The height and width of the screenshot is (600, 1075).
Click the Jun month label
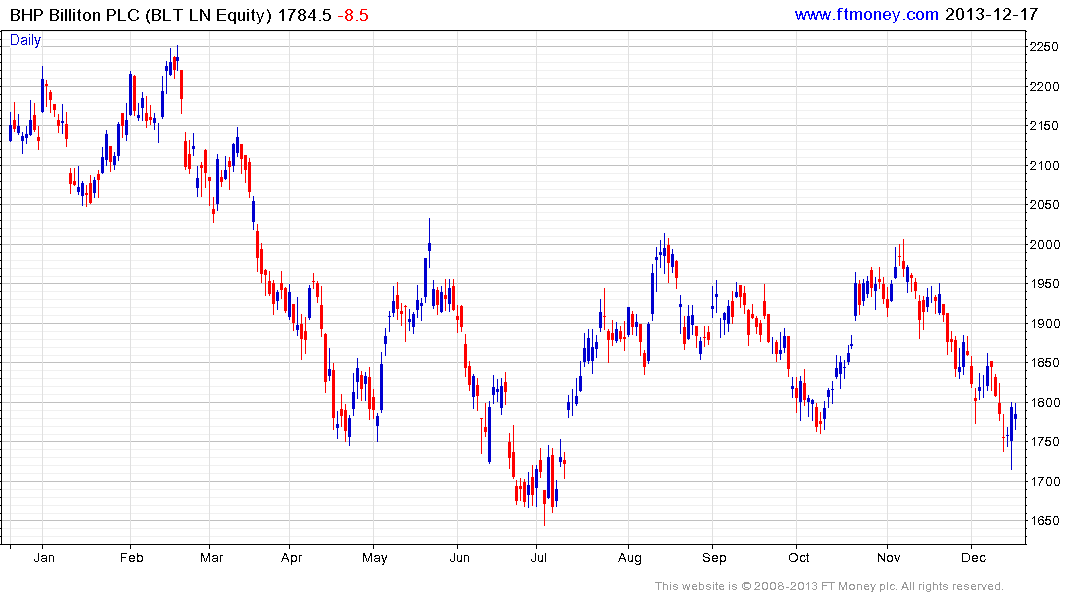[x=459, y=557]
